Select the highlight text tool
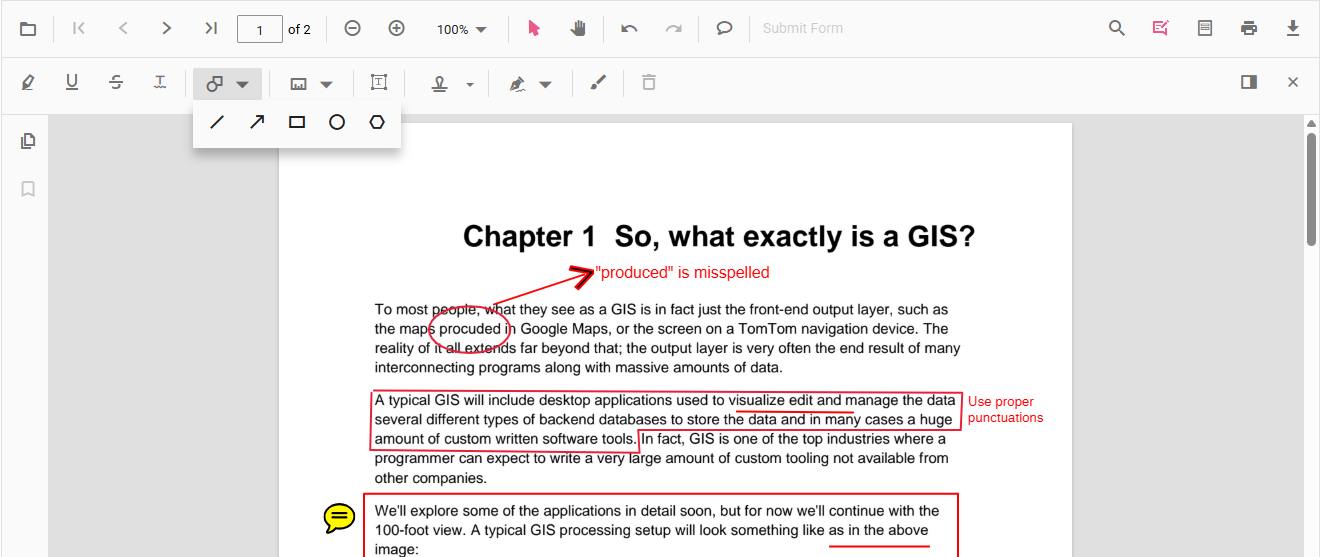 click(x=28, y=83)
